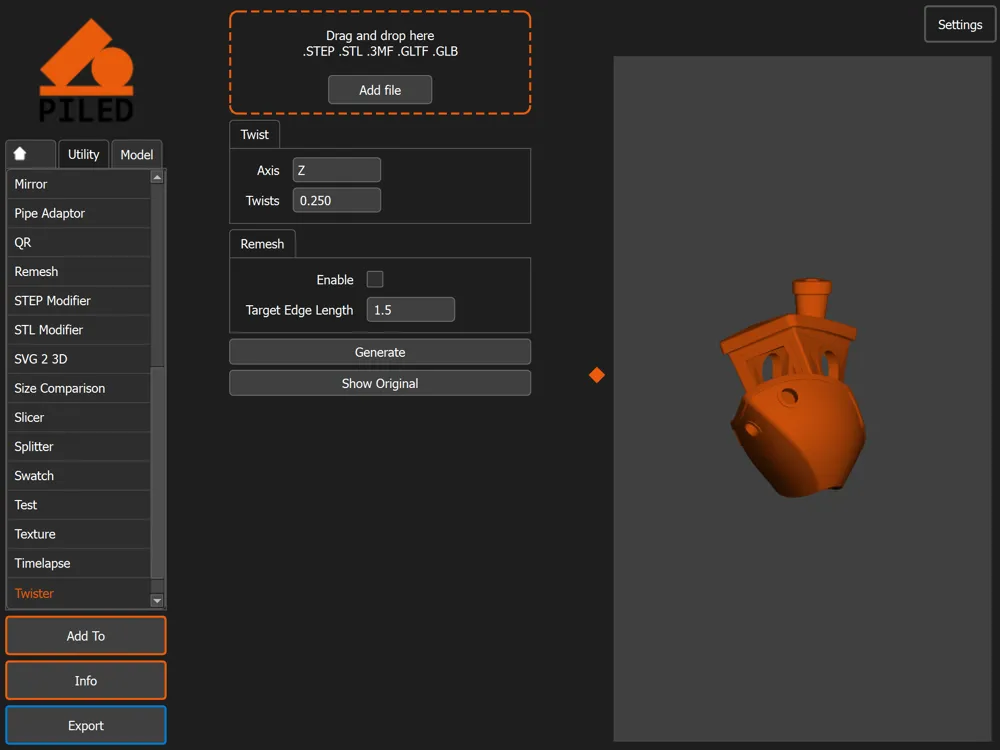Click the orange diamond panel handle
The height and width of the screenshot is (750, 1000).
click(x=597, y=375)
